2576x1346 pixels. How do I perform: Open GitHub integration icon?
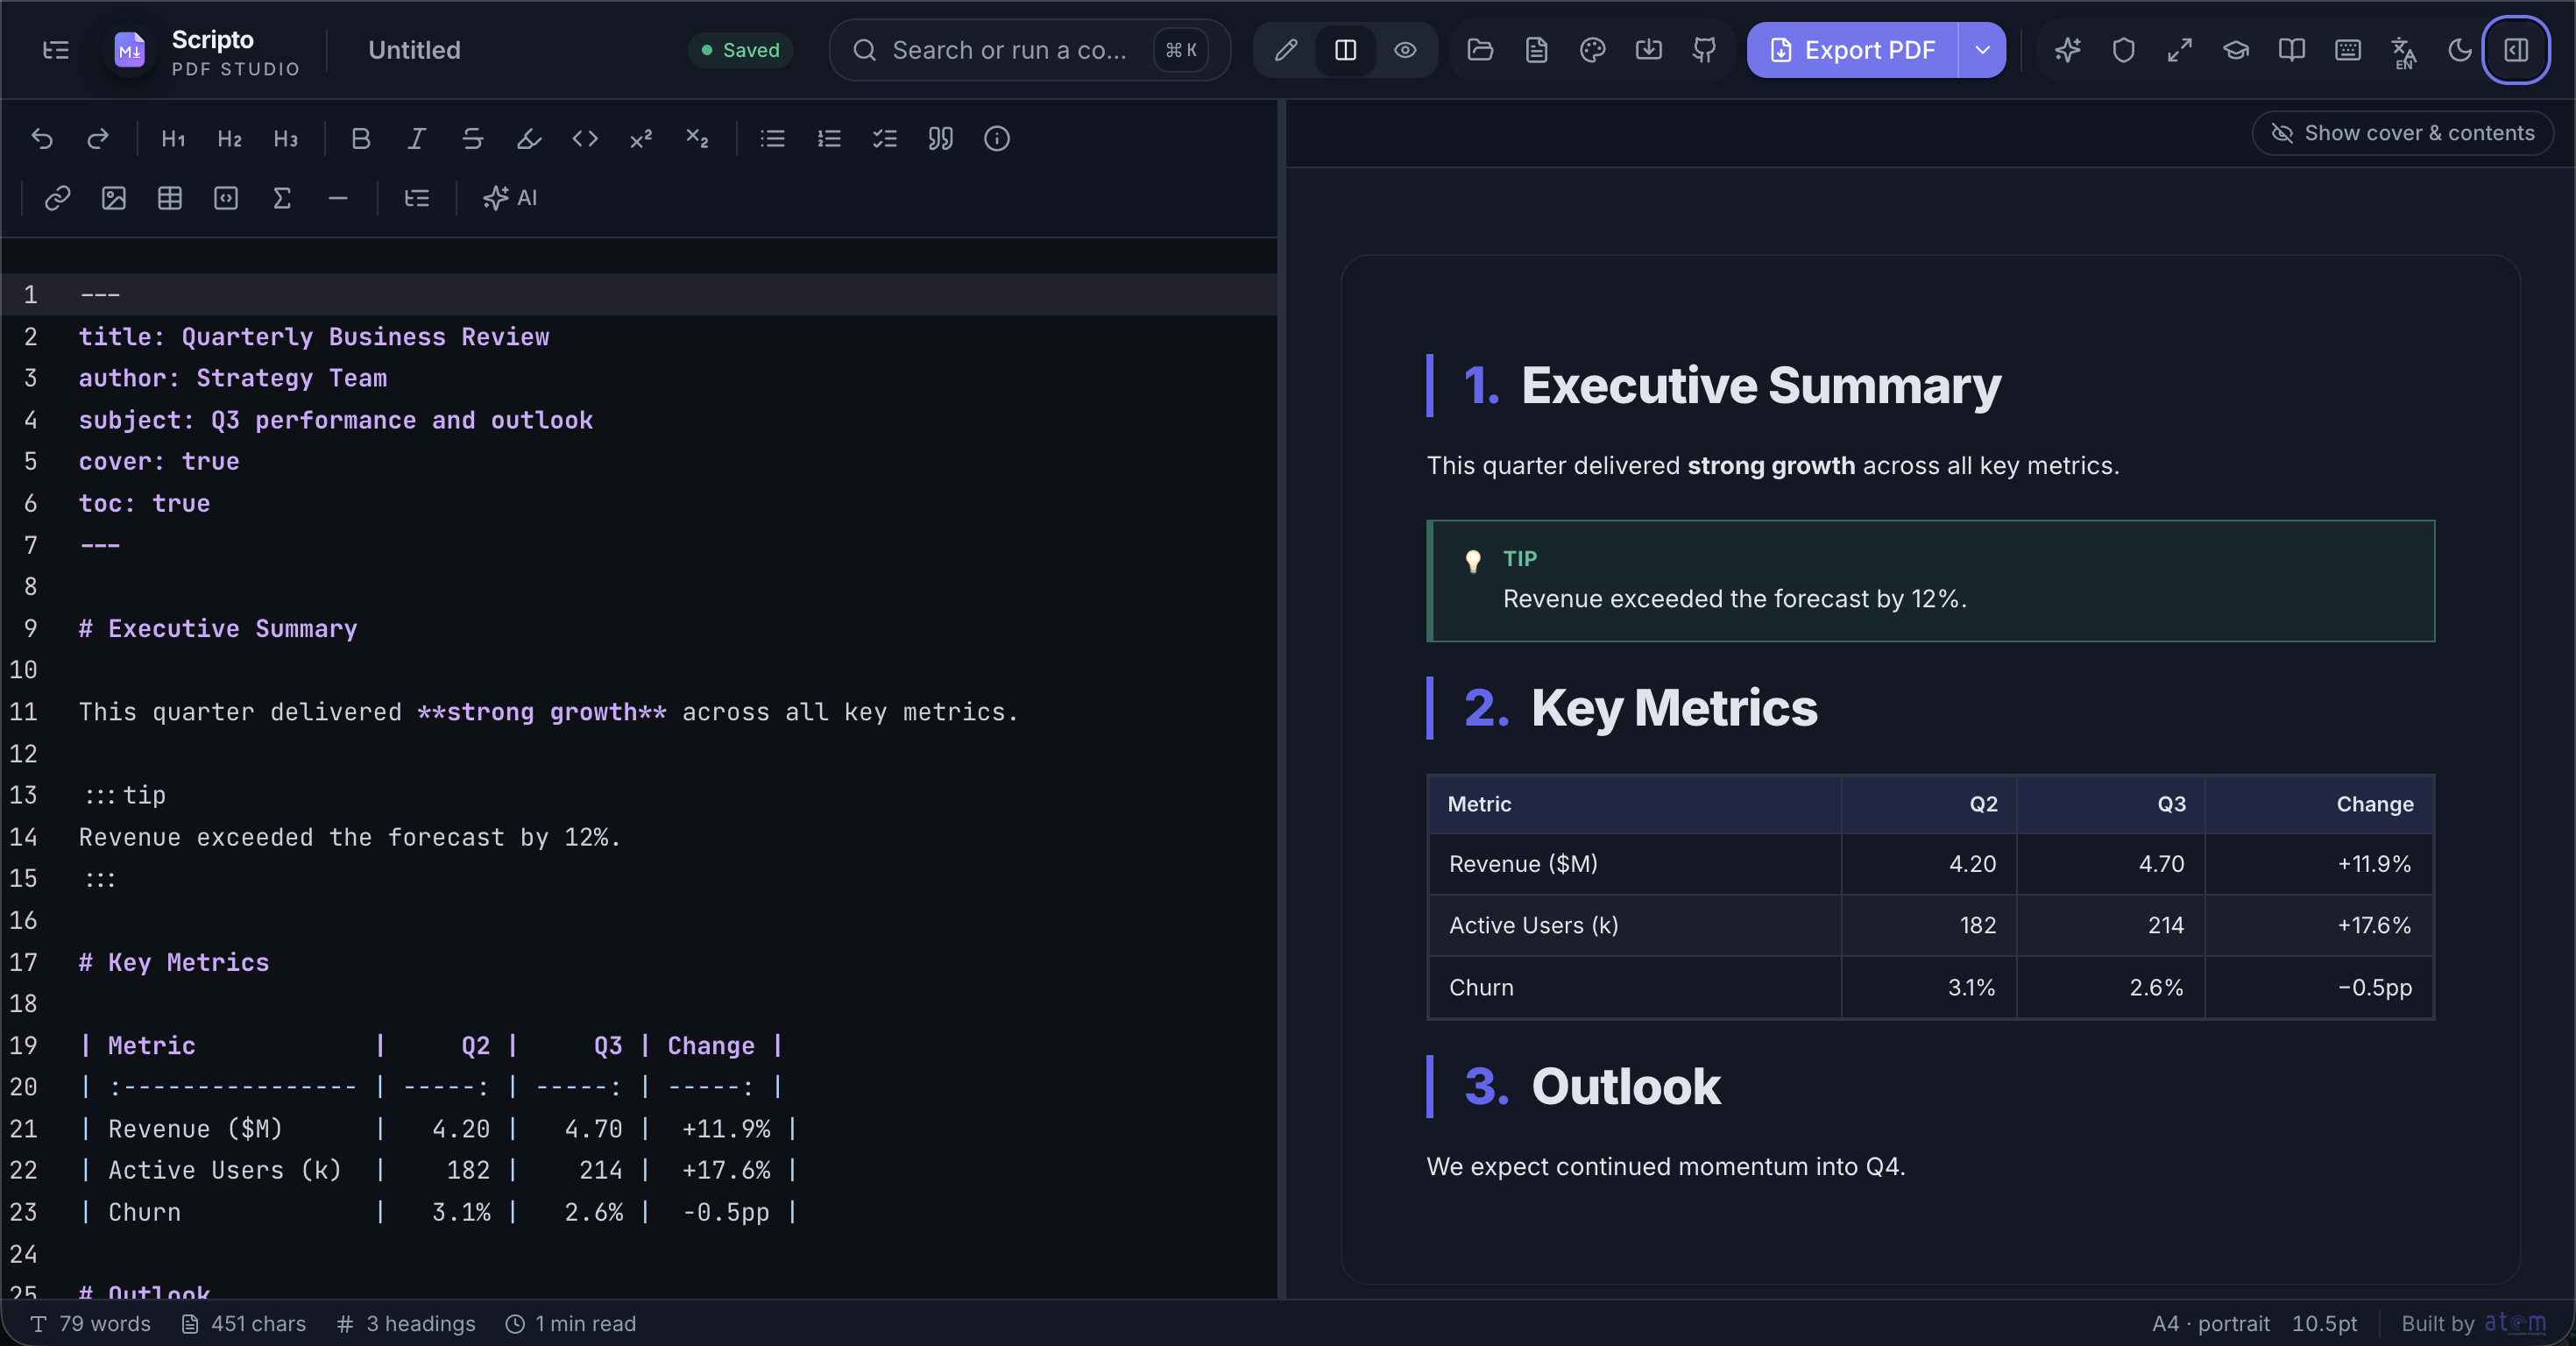(x=1705, y=50)
